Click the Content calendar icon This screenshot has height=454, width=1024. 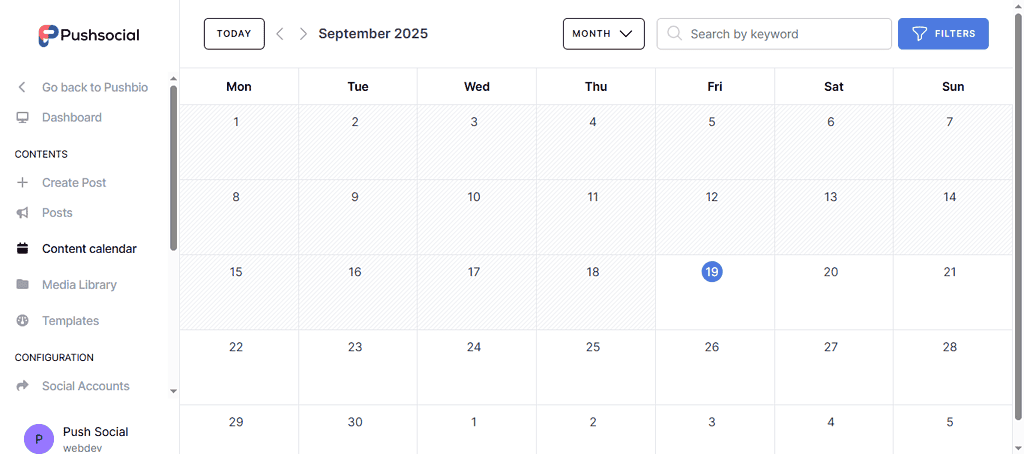click(x=22, y=249)
